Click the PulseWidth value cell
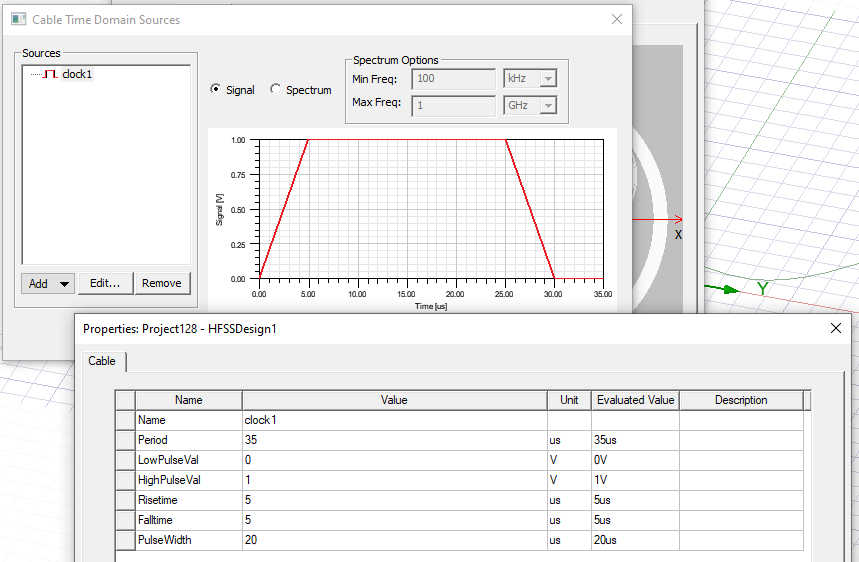 click(x=393, y=540)
